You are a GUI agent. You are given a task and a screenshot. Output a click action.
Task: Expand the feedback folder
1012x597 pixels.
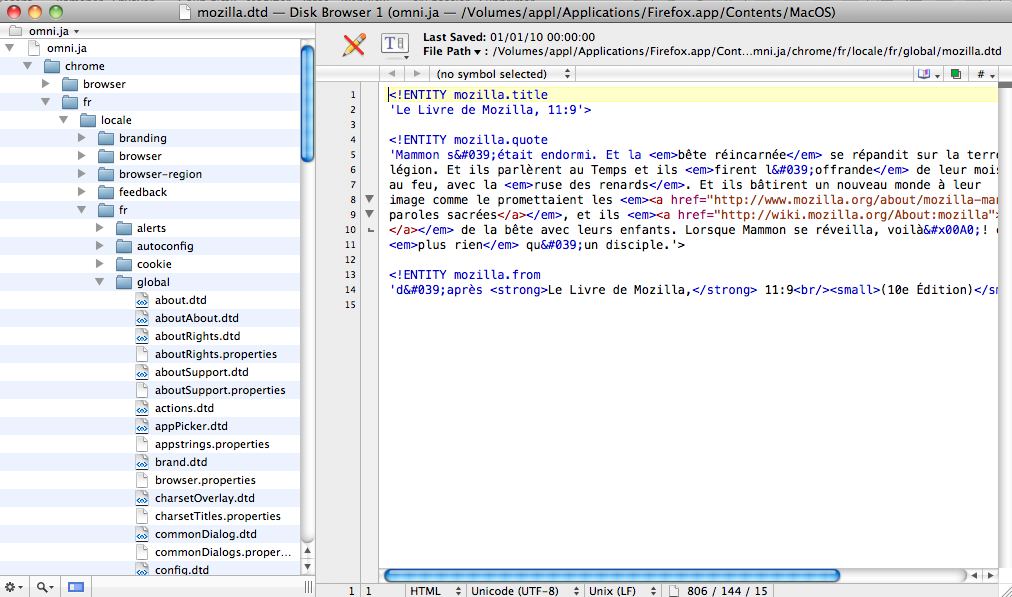pos(82,192)
